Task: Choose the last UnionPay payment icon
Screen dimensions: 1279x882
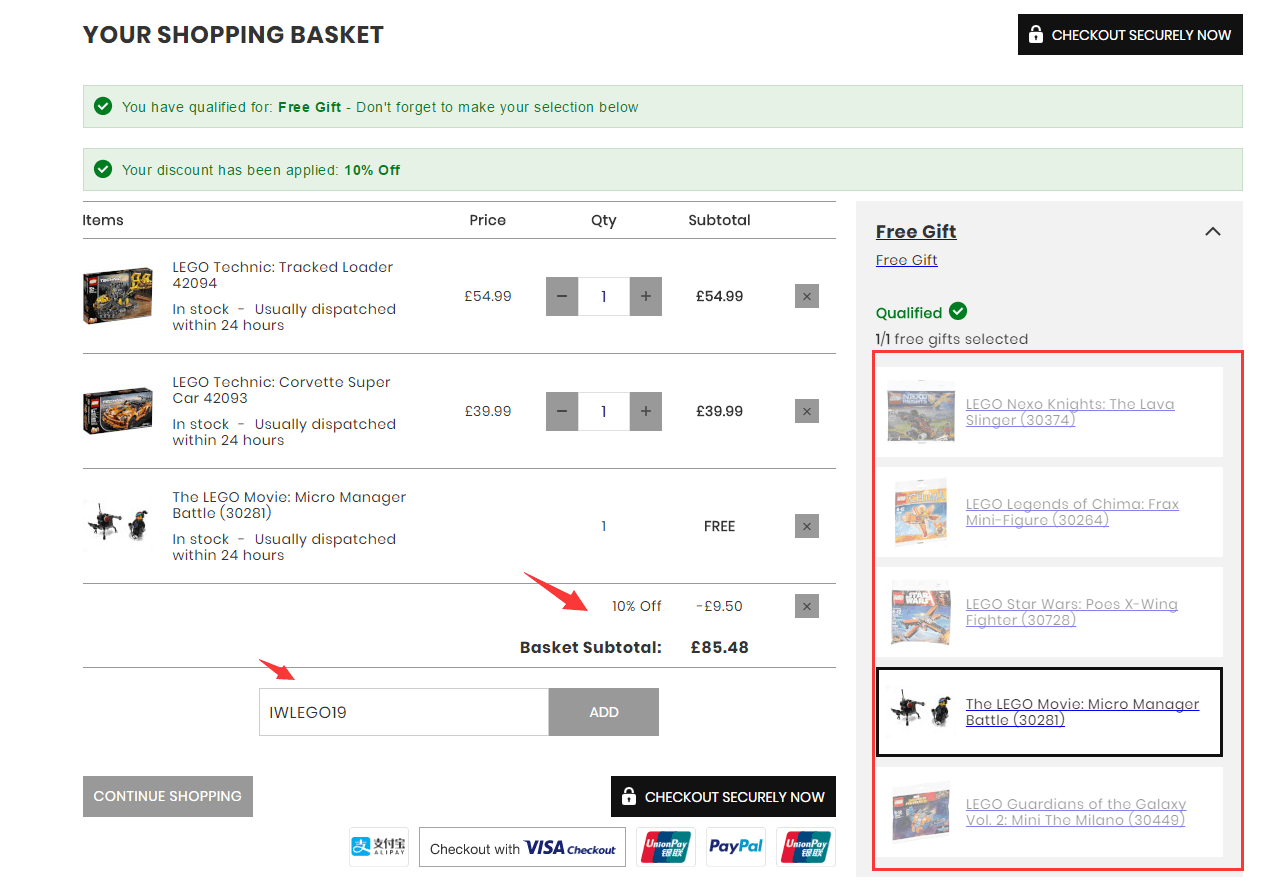Action: pyautogui.click(x=806, y=847)
